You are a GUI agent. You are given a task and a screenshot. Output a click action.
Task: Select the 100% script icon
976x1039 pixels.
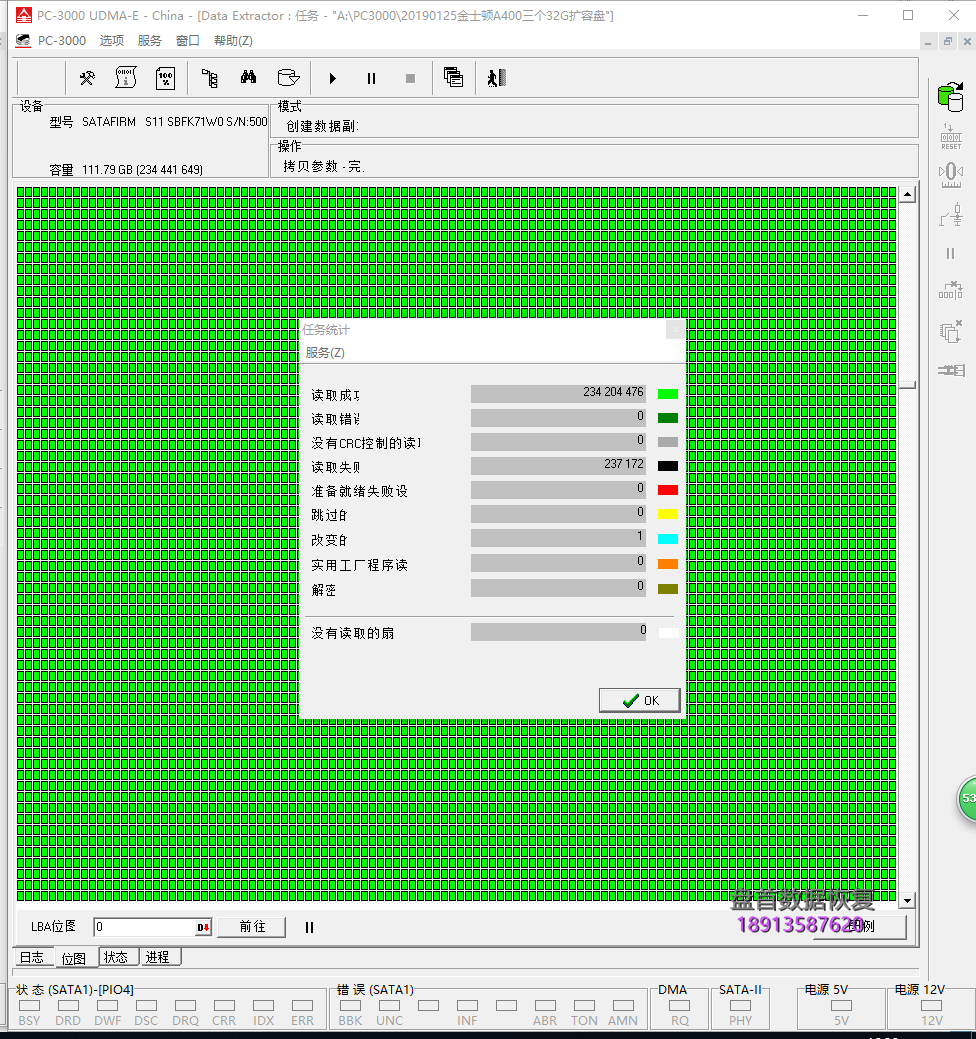click(x=165, y=77)
